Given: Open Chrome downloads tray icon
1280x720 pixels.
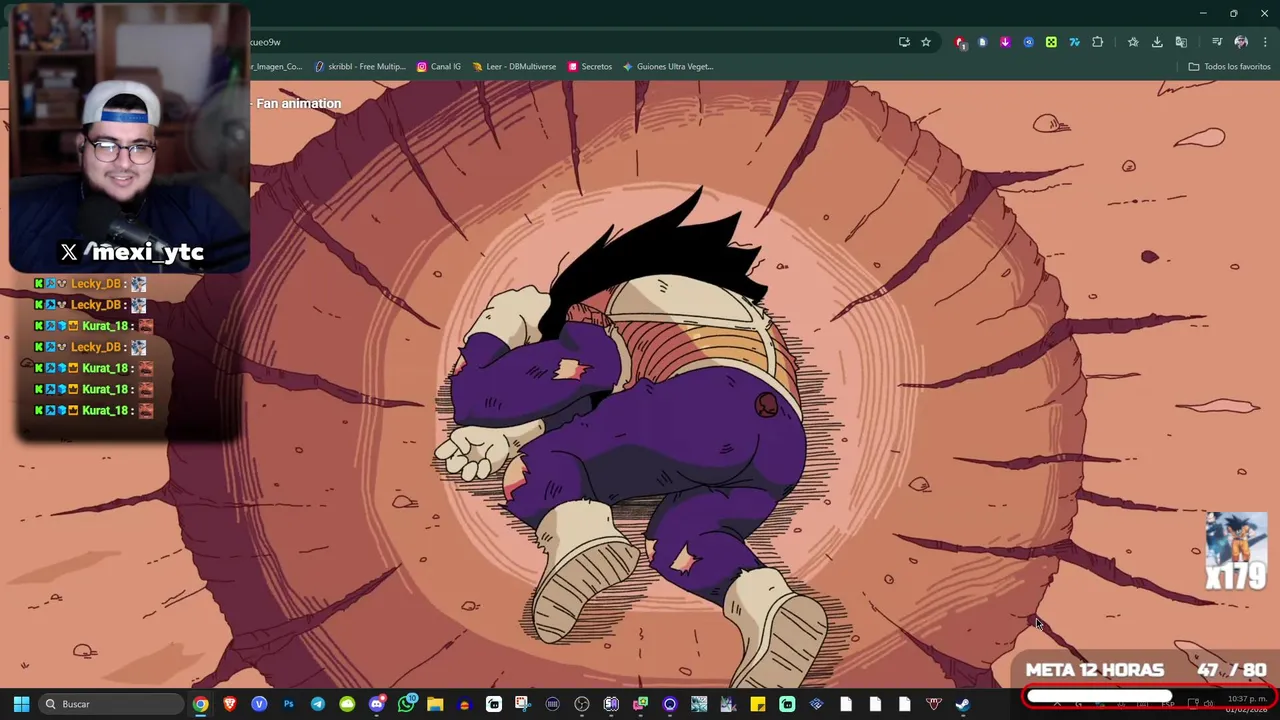Looking at the screenshot, I should pyautogui.click(x=1157, y=42).
